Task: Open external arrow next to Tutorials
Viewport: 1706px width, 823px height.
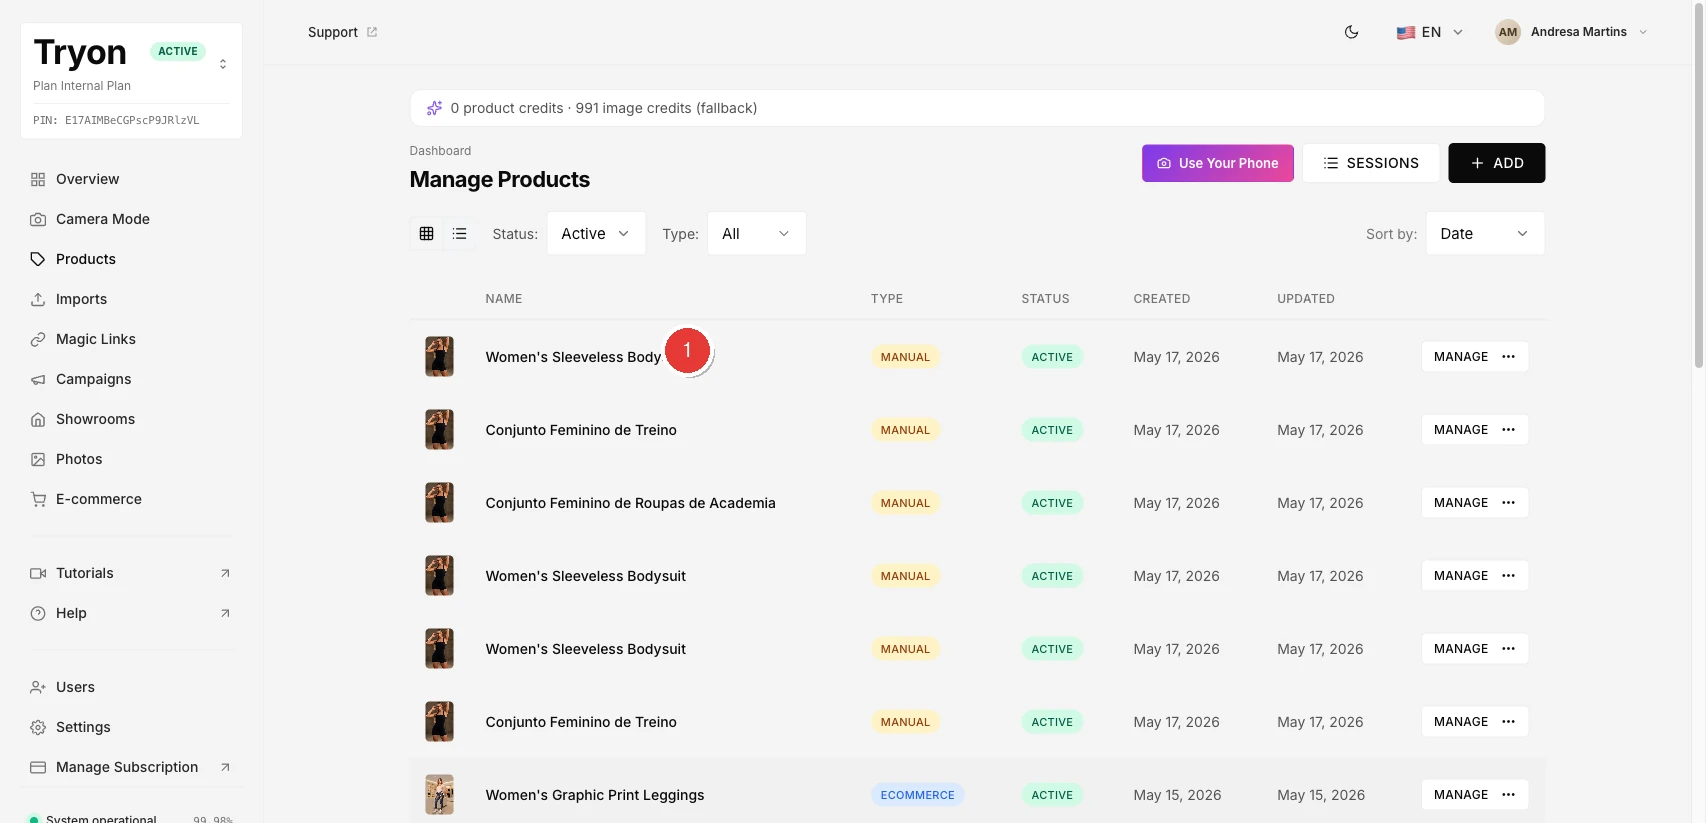Action: click(x=225, y=573)
